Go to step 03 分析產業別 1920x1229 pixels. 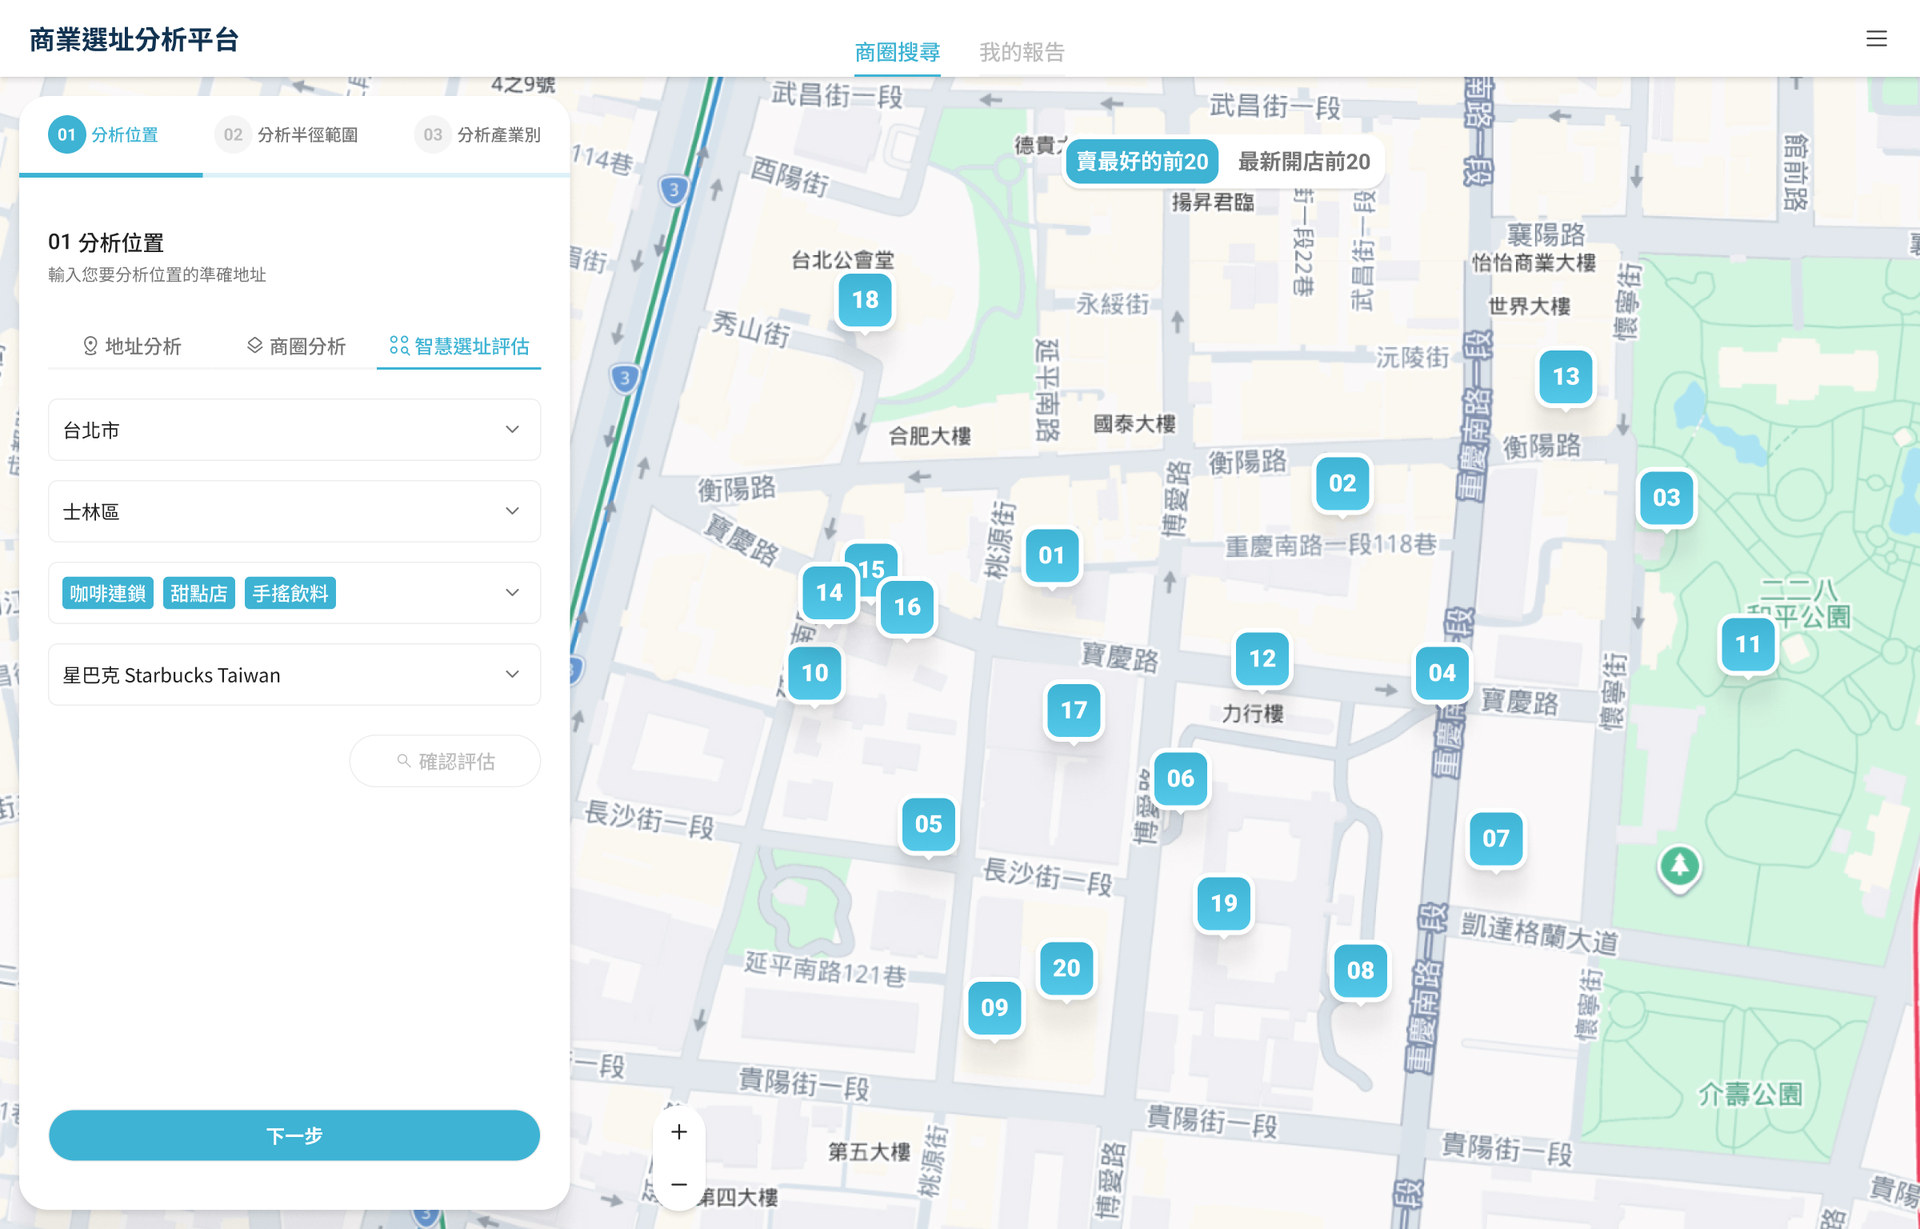pos(478,135)
